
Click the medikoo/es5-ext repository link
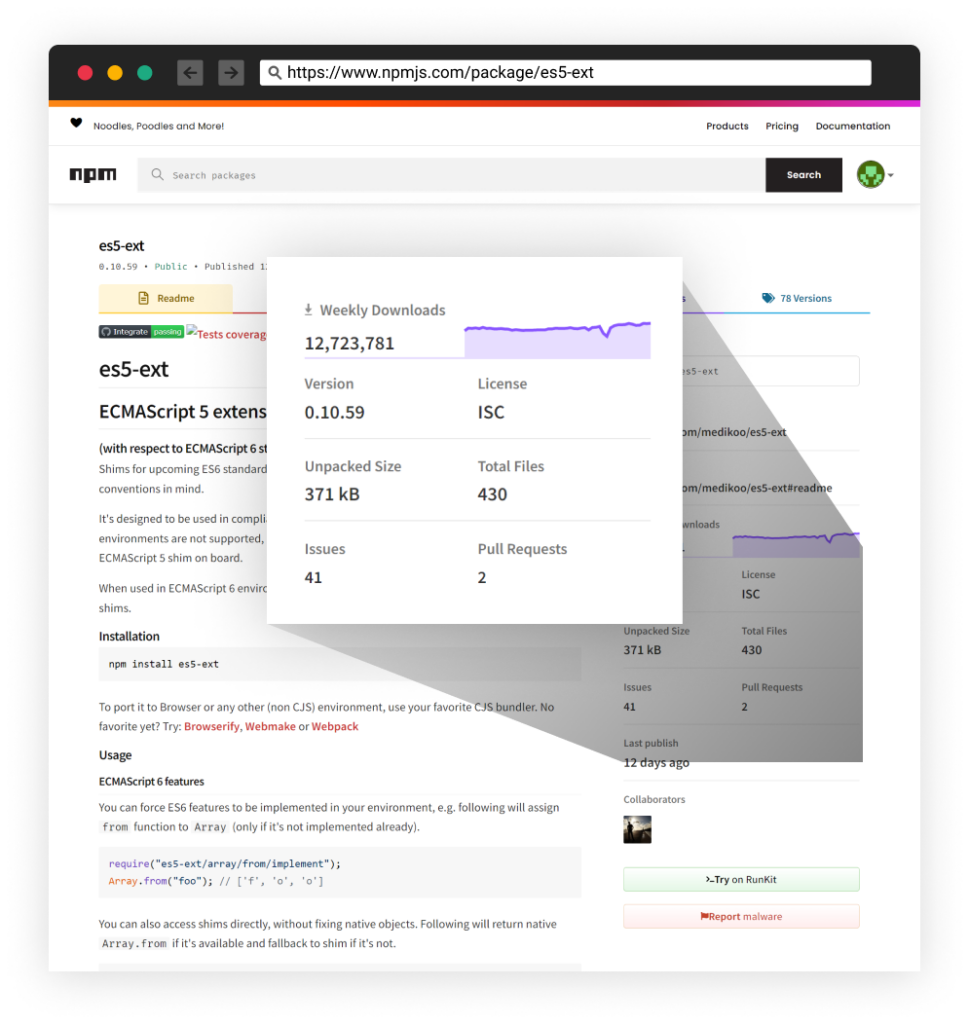[x=735, y=432]
